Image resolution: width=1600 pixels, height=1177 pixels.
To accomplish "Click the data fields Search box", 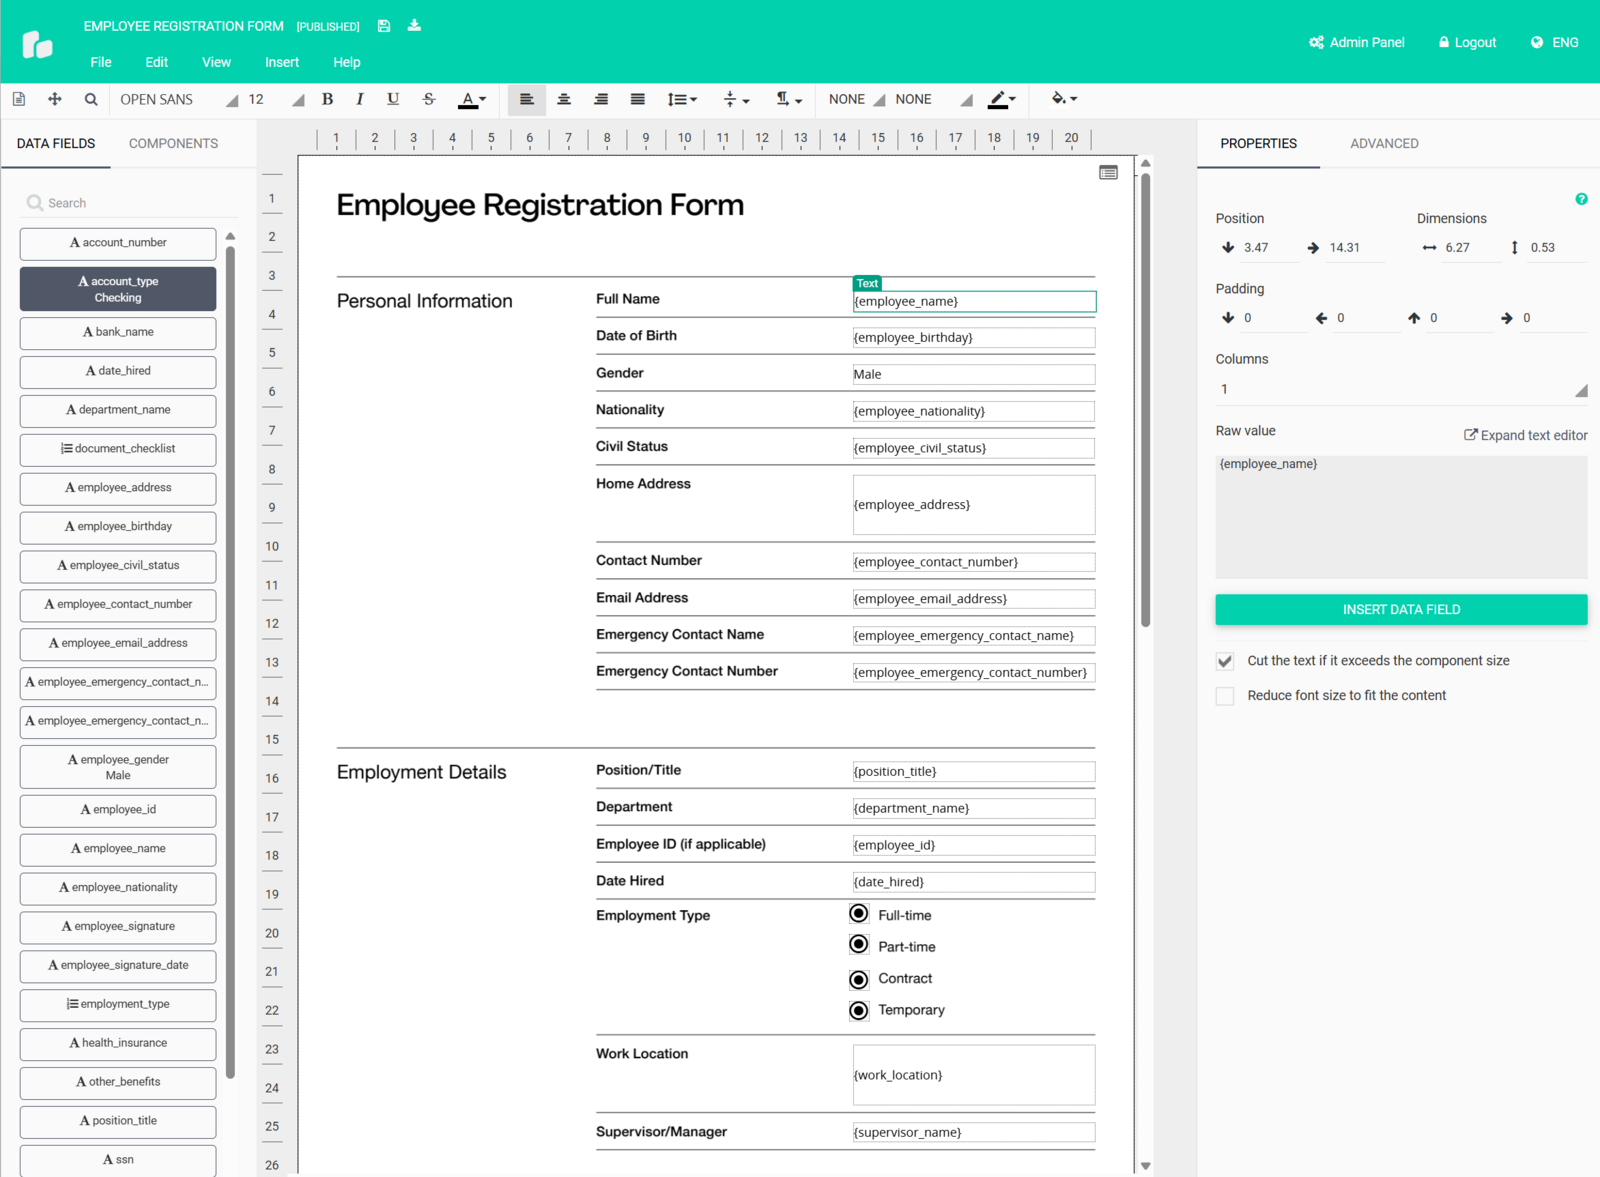I will (130, 203).
